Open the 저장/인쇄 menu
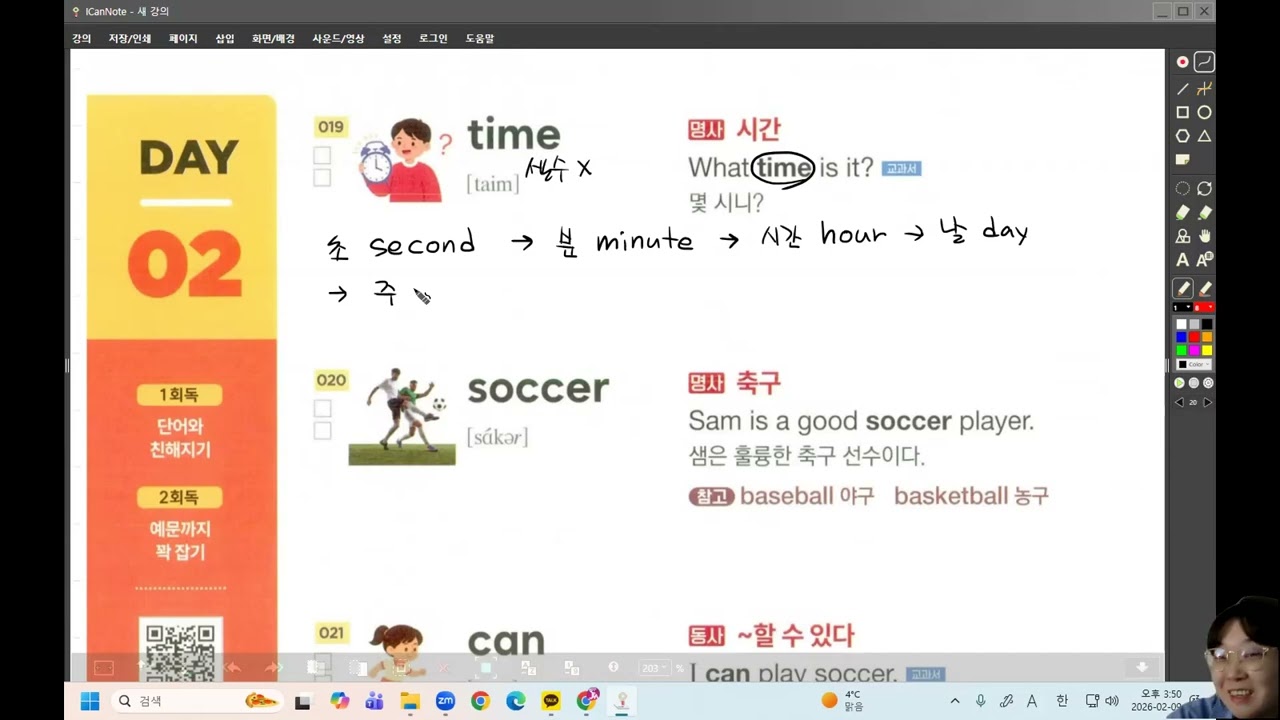1280x720 pixels. (x=130, y=39)
